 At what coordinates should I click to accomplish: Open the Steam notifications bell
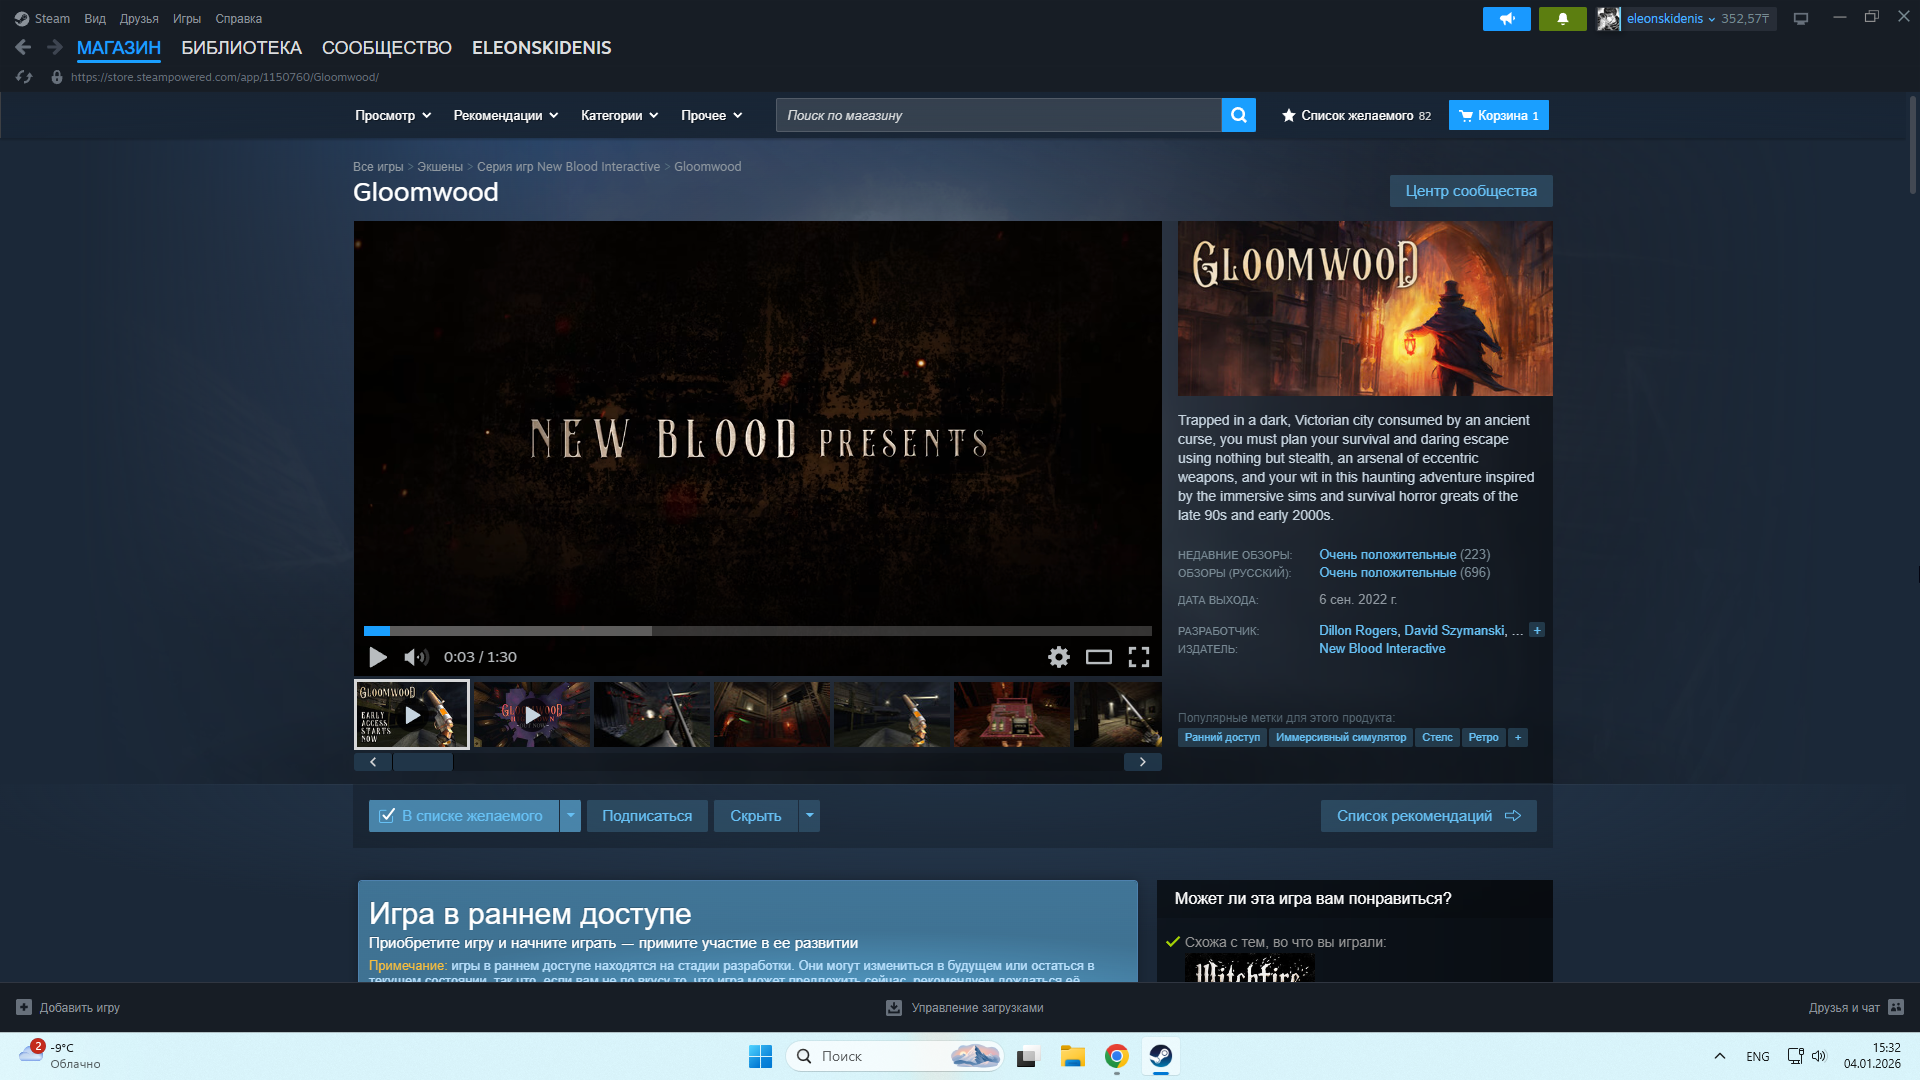[1562, 18]
